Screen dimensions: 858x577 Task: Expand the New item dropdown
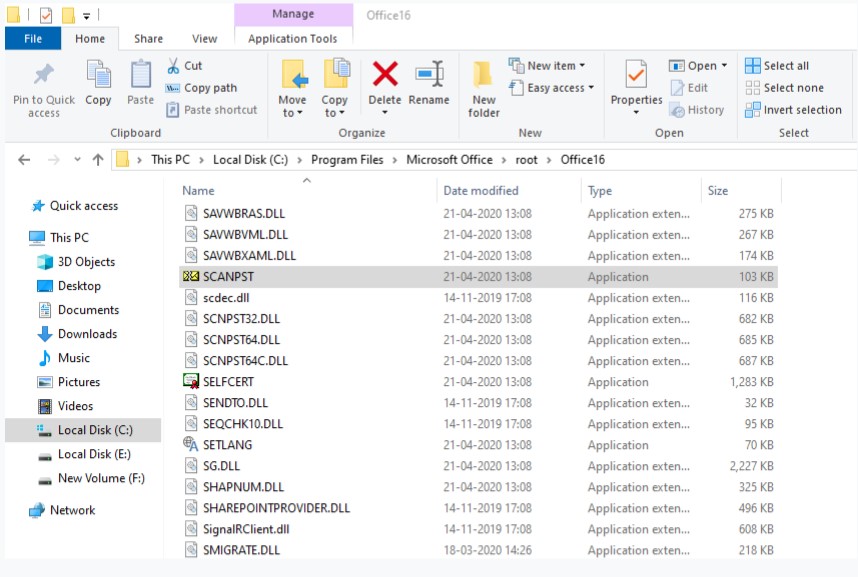click(547, 66)
